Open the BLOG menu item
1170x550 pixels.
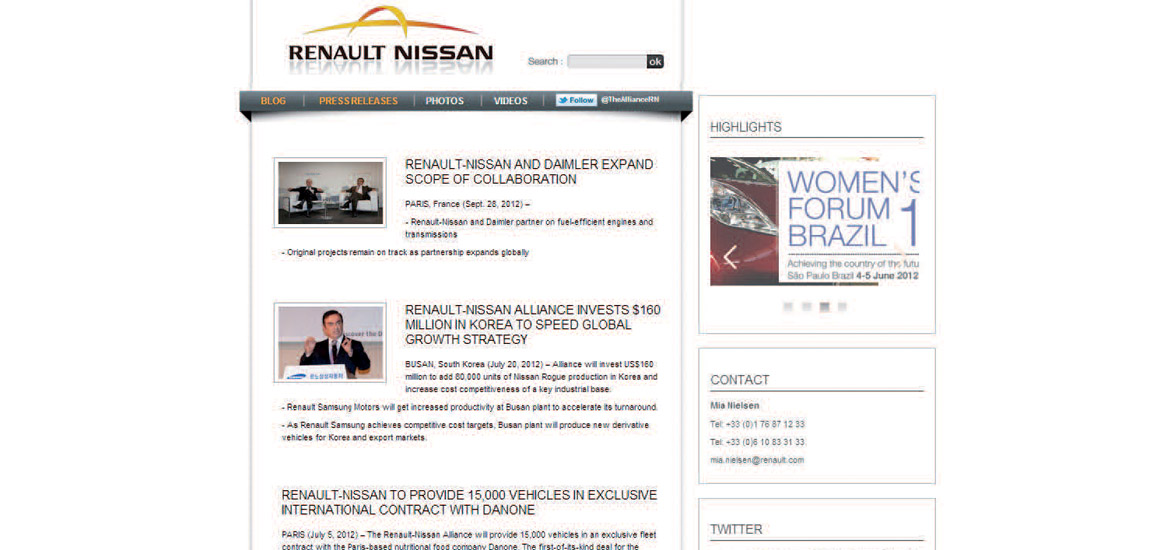pyautogui.click(x=273, y=101)
